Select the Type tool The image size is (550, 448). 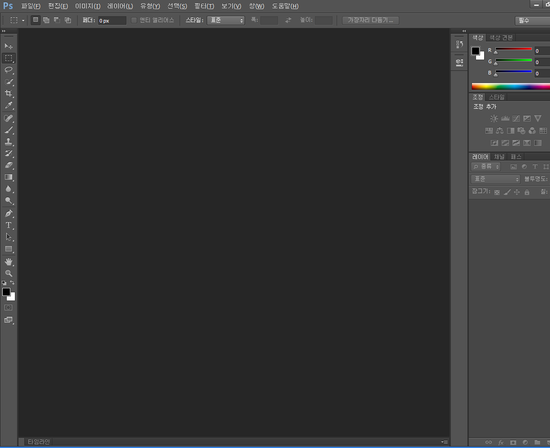(8, 225)
